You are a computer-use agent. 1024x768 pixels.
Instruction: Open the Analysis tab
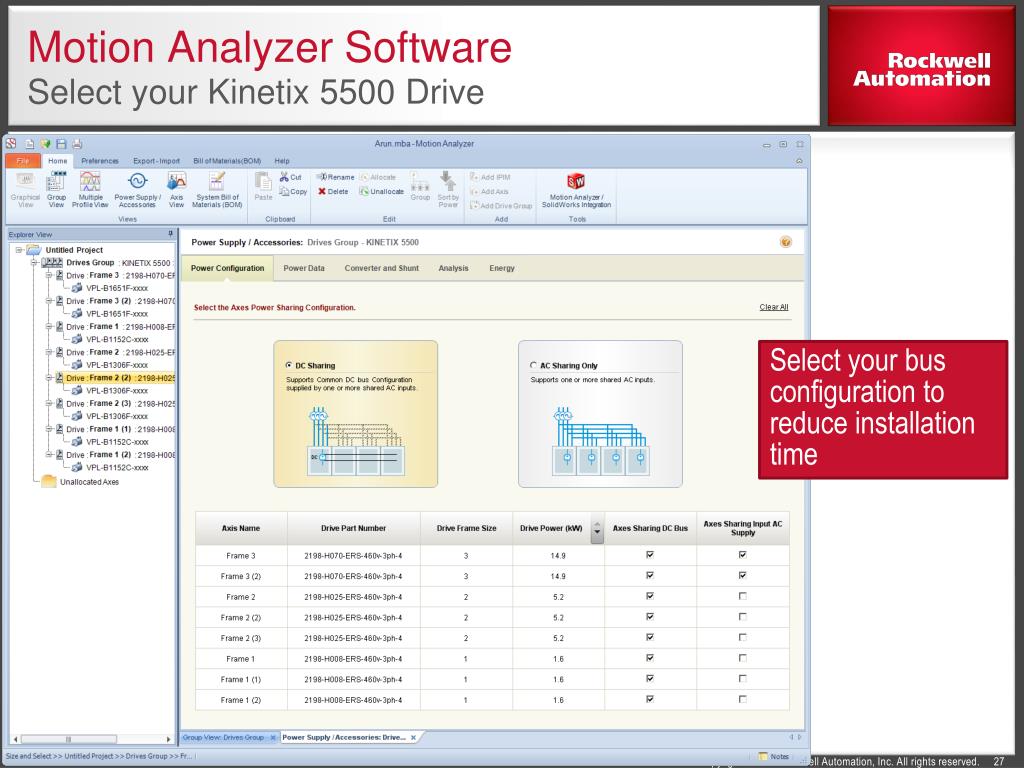453,268
